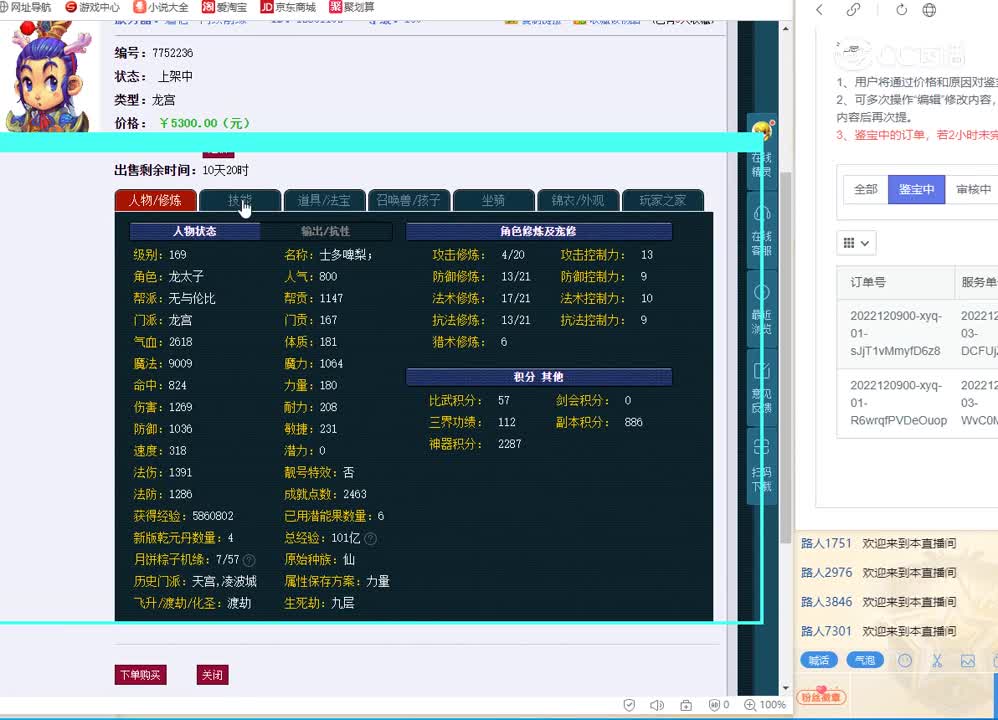Switch to the 锦衣/外观 tab

click(579, 200)
